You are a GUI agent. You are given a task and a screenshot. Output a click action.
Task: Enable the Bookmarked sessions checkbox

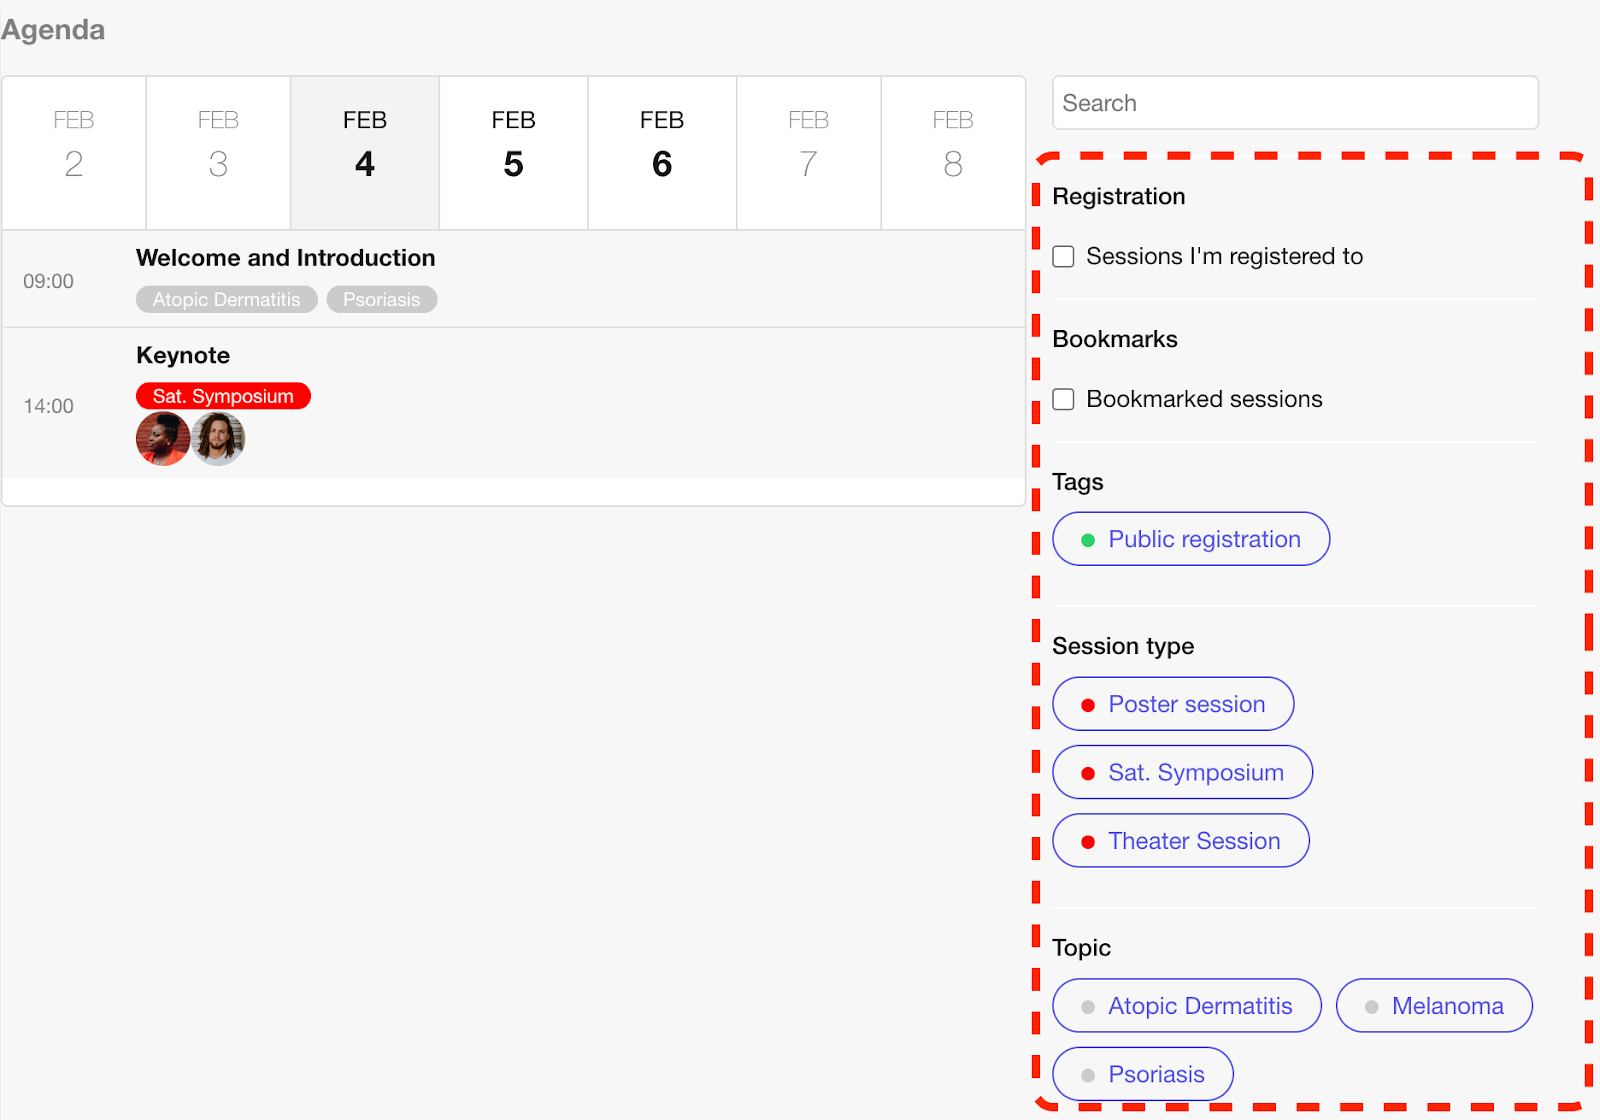(1064, 400)
